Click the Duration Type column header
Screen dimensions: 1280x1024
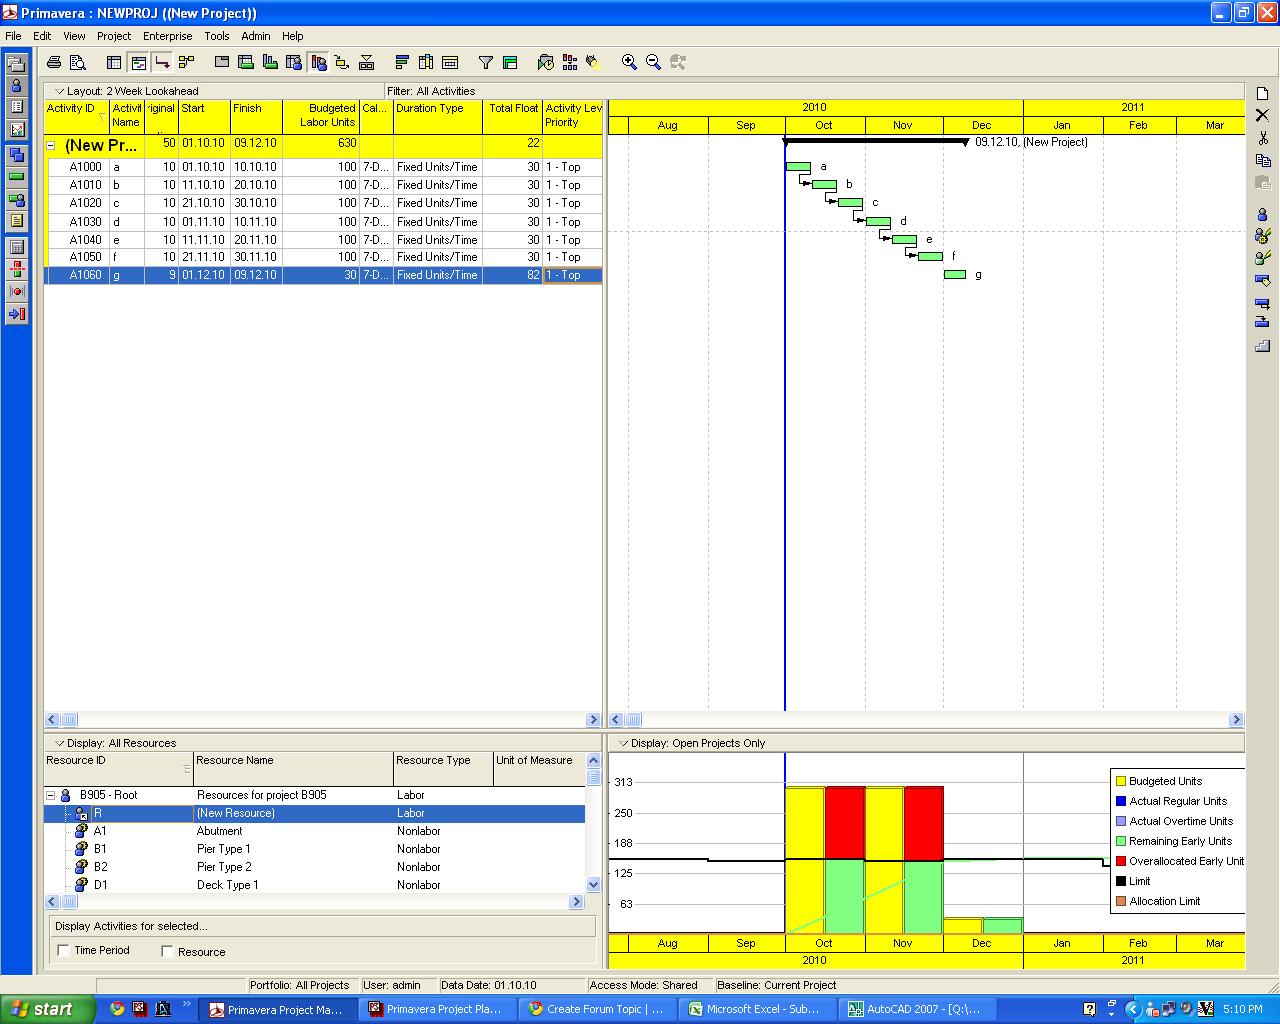(x=437, y=116)
